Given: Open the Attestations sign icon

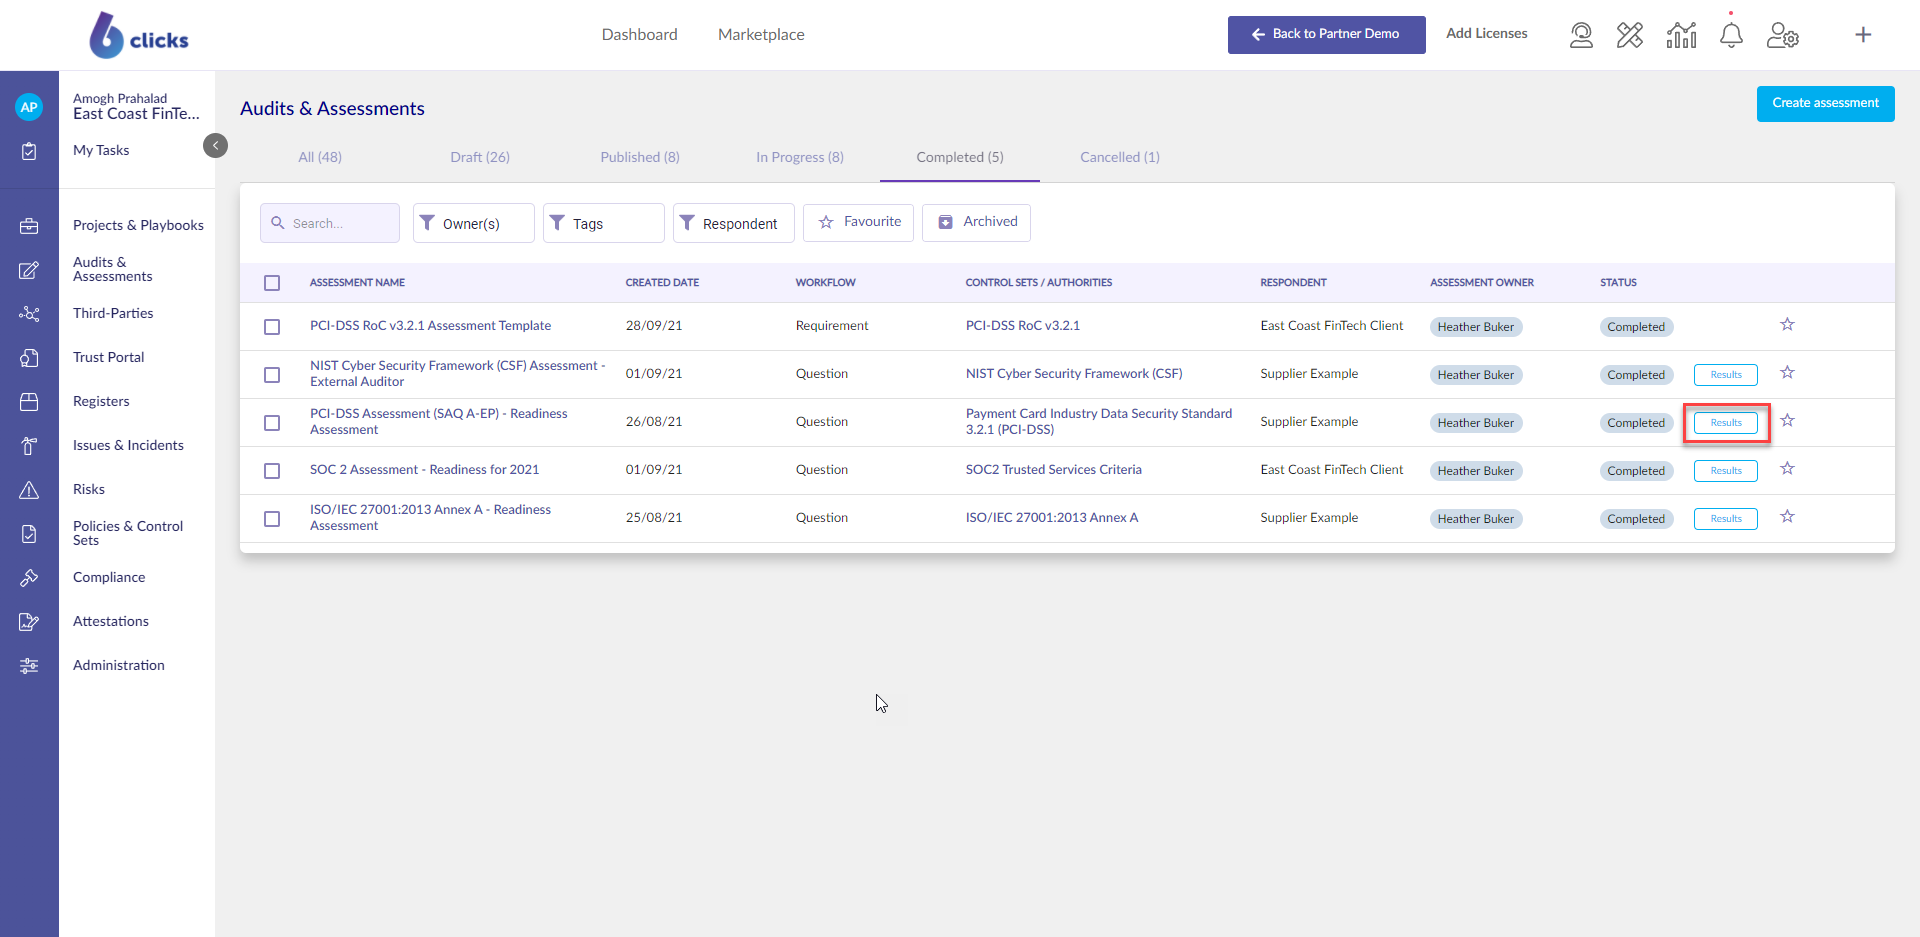Looking at the screenshot, I should 29,622.
